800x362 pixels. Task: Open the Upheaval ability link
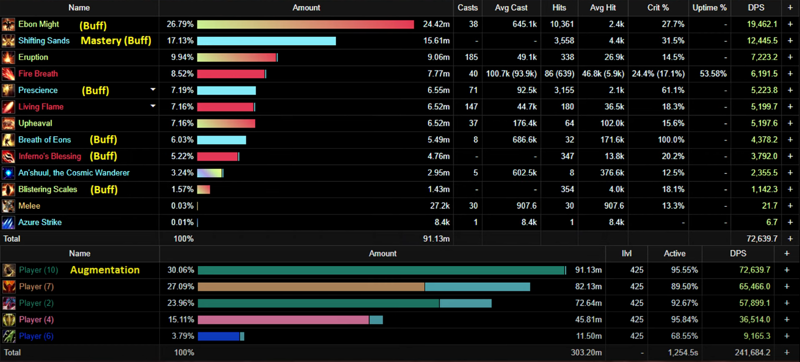(35, 123)
